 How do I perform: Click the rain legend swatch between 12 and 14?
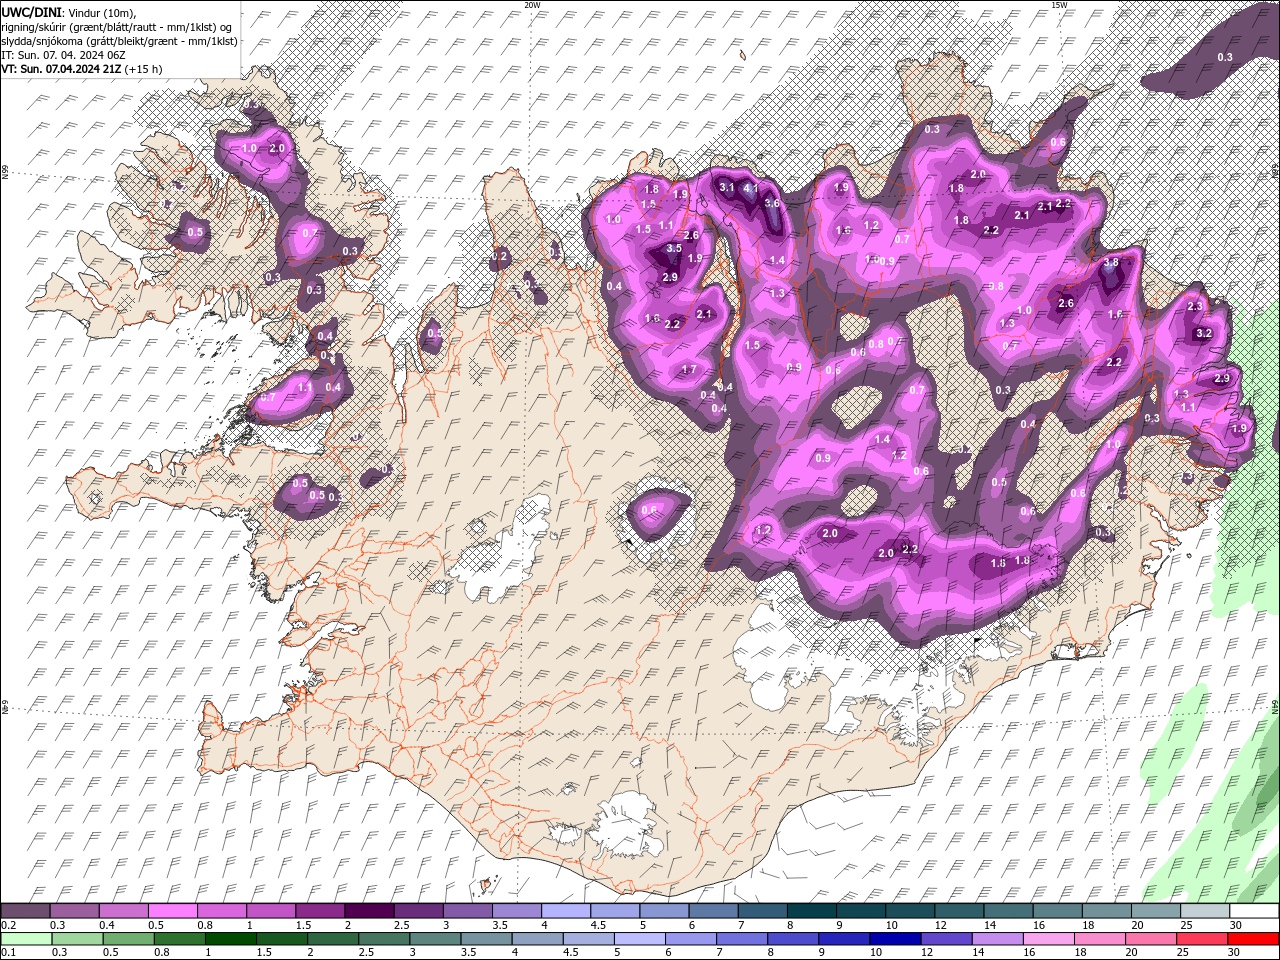point(946,938)
